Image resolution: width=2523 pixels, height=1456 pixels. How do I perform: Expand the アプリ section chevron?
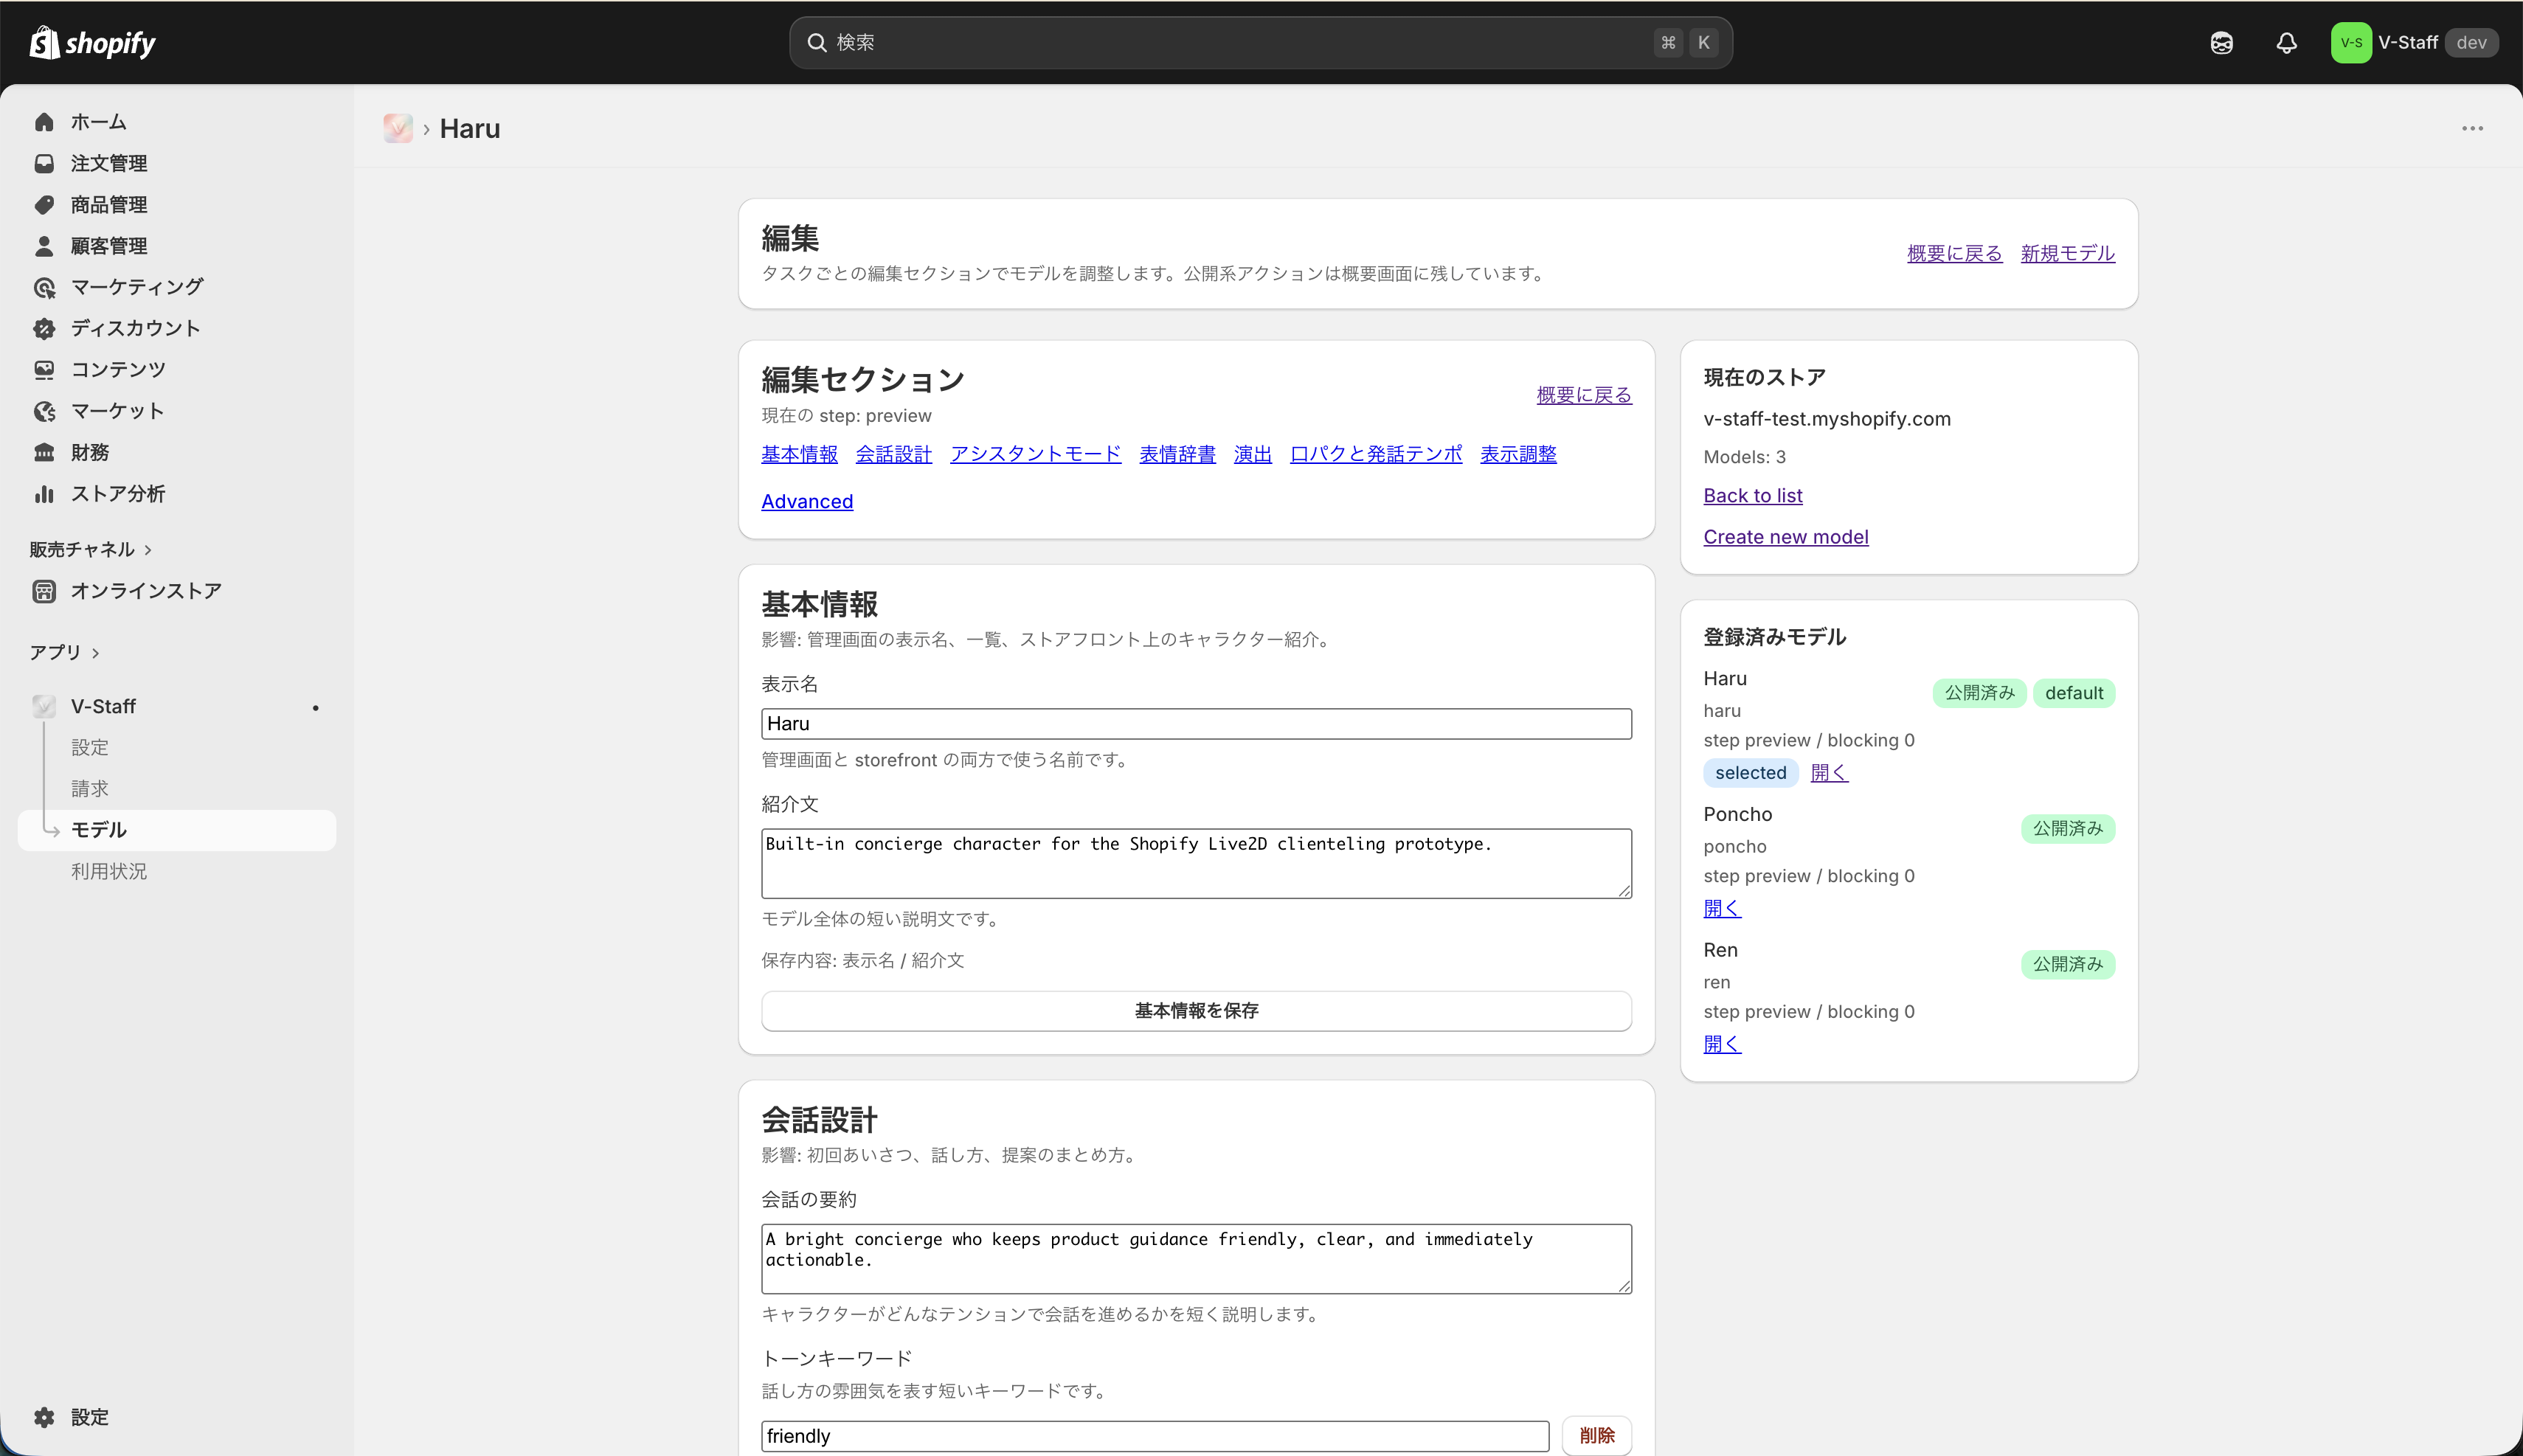[x=96, y=653]
